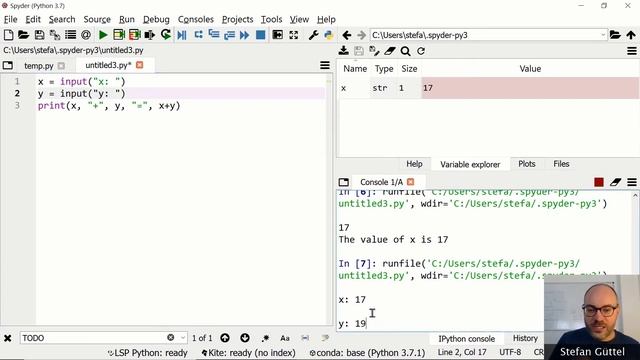640x360 pixels.
Task: Go forward with the right arrow icon
Action: pos(361,35)
